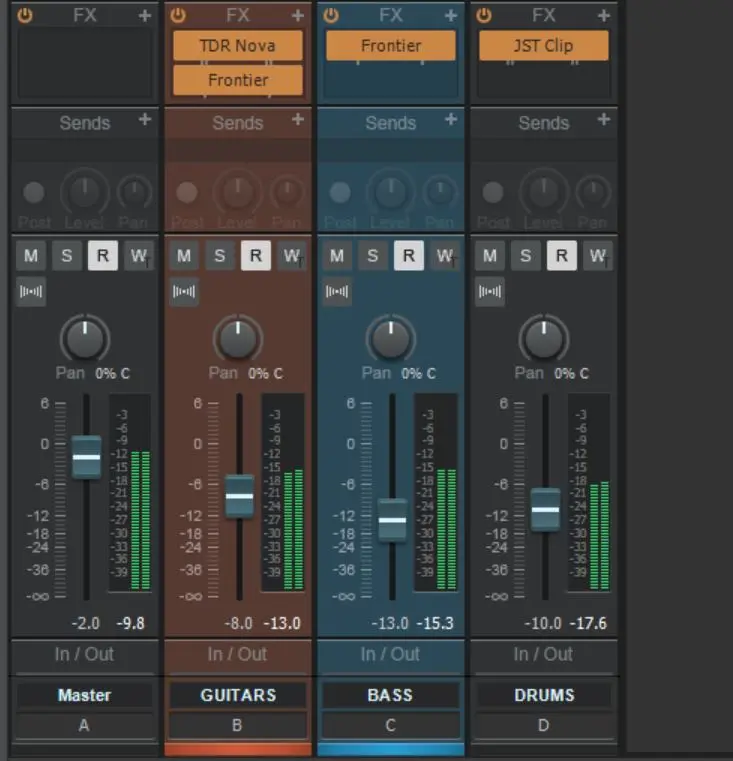The height and width of the screenshot is (761, 733).
Task: Mute the GUITARS channel
Action: point(184,256)
